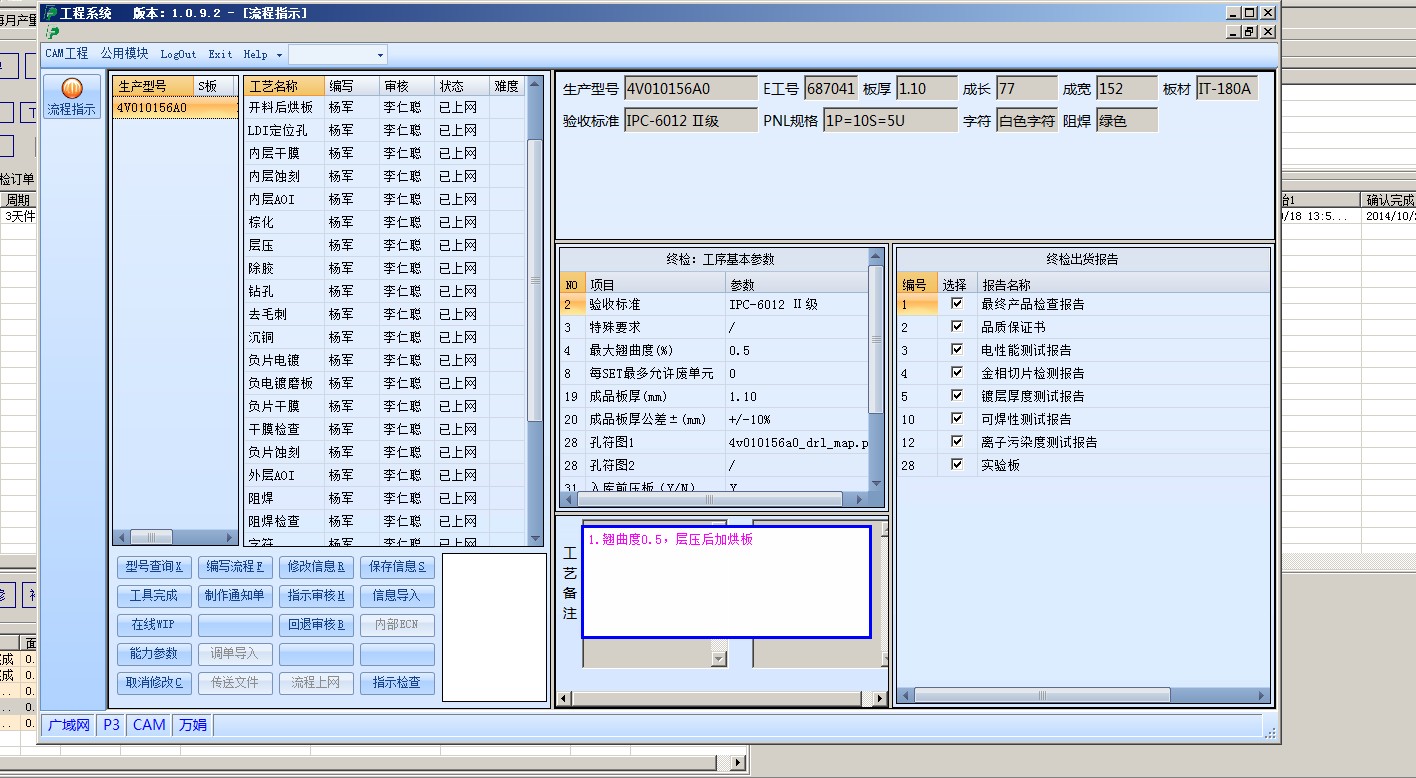This screenshot has height=778, width=1416.
Task: Click the 难度 column header
Action: (x=507, y=86)
